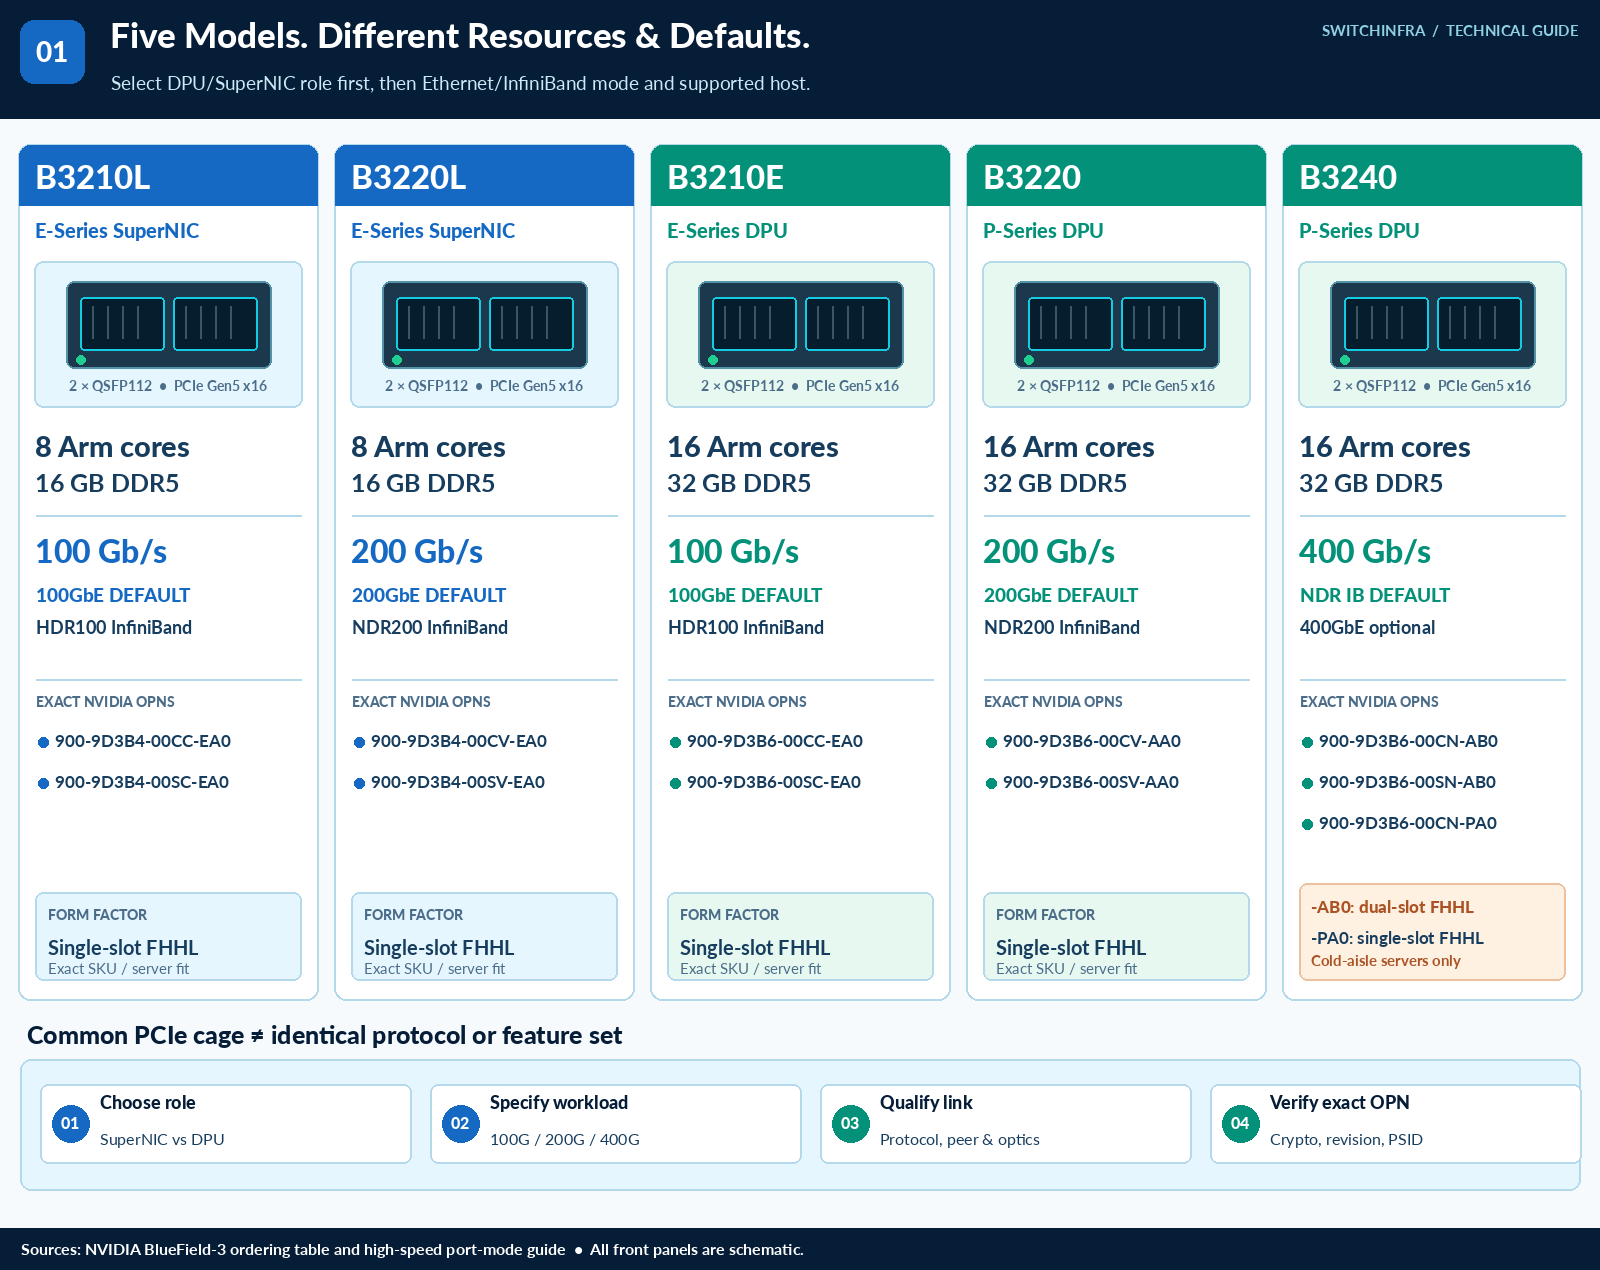Image resolution: width=1600 pixels, height=1270 pixels.
Task: Select the B3220 front panel schematic
Action: pos(1117,324)
